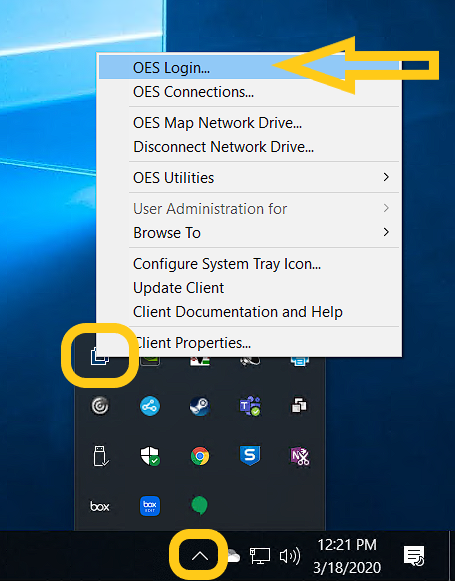Screen dimensions: 455x581
Task: Select Update Client option
Action: [x=250, y=288]
